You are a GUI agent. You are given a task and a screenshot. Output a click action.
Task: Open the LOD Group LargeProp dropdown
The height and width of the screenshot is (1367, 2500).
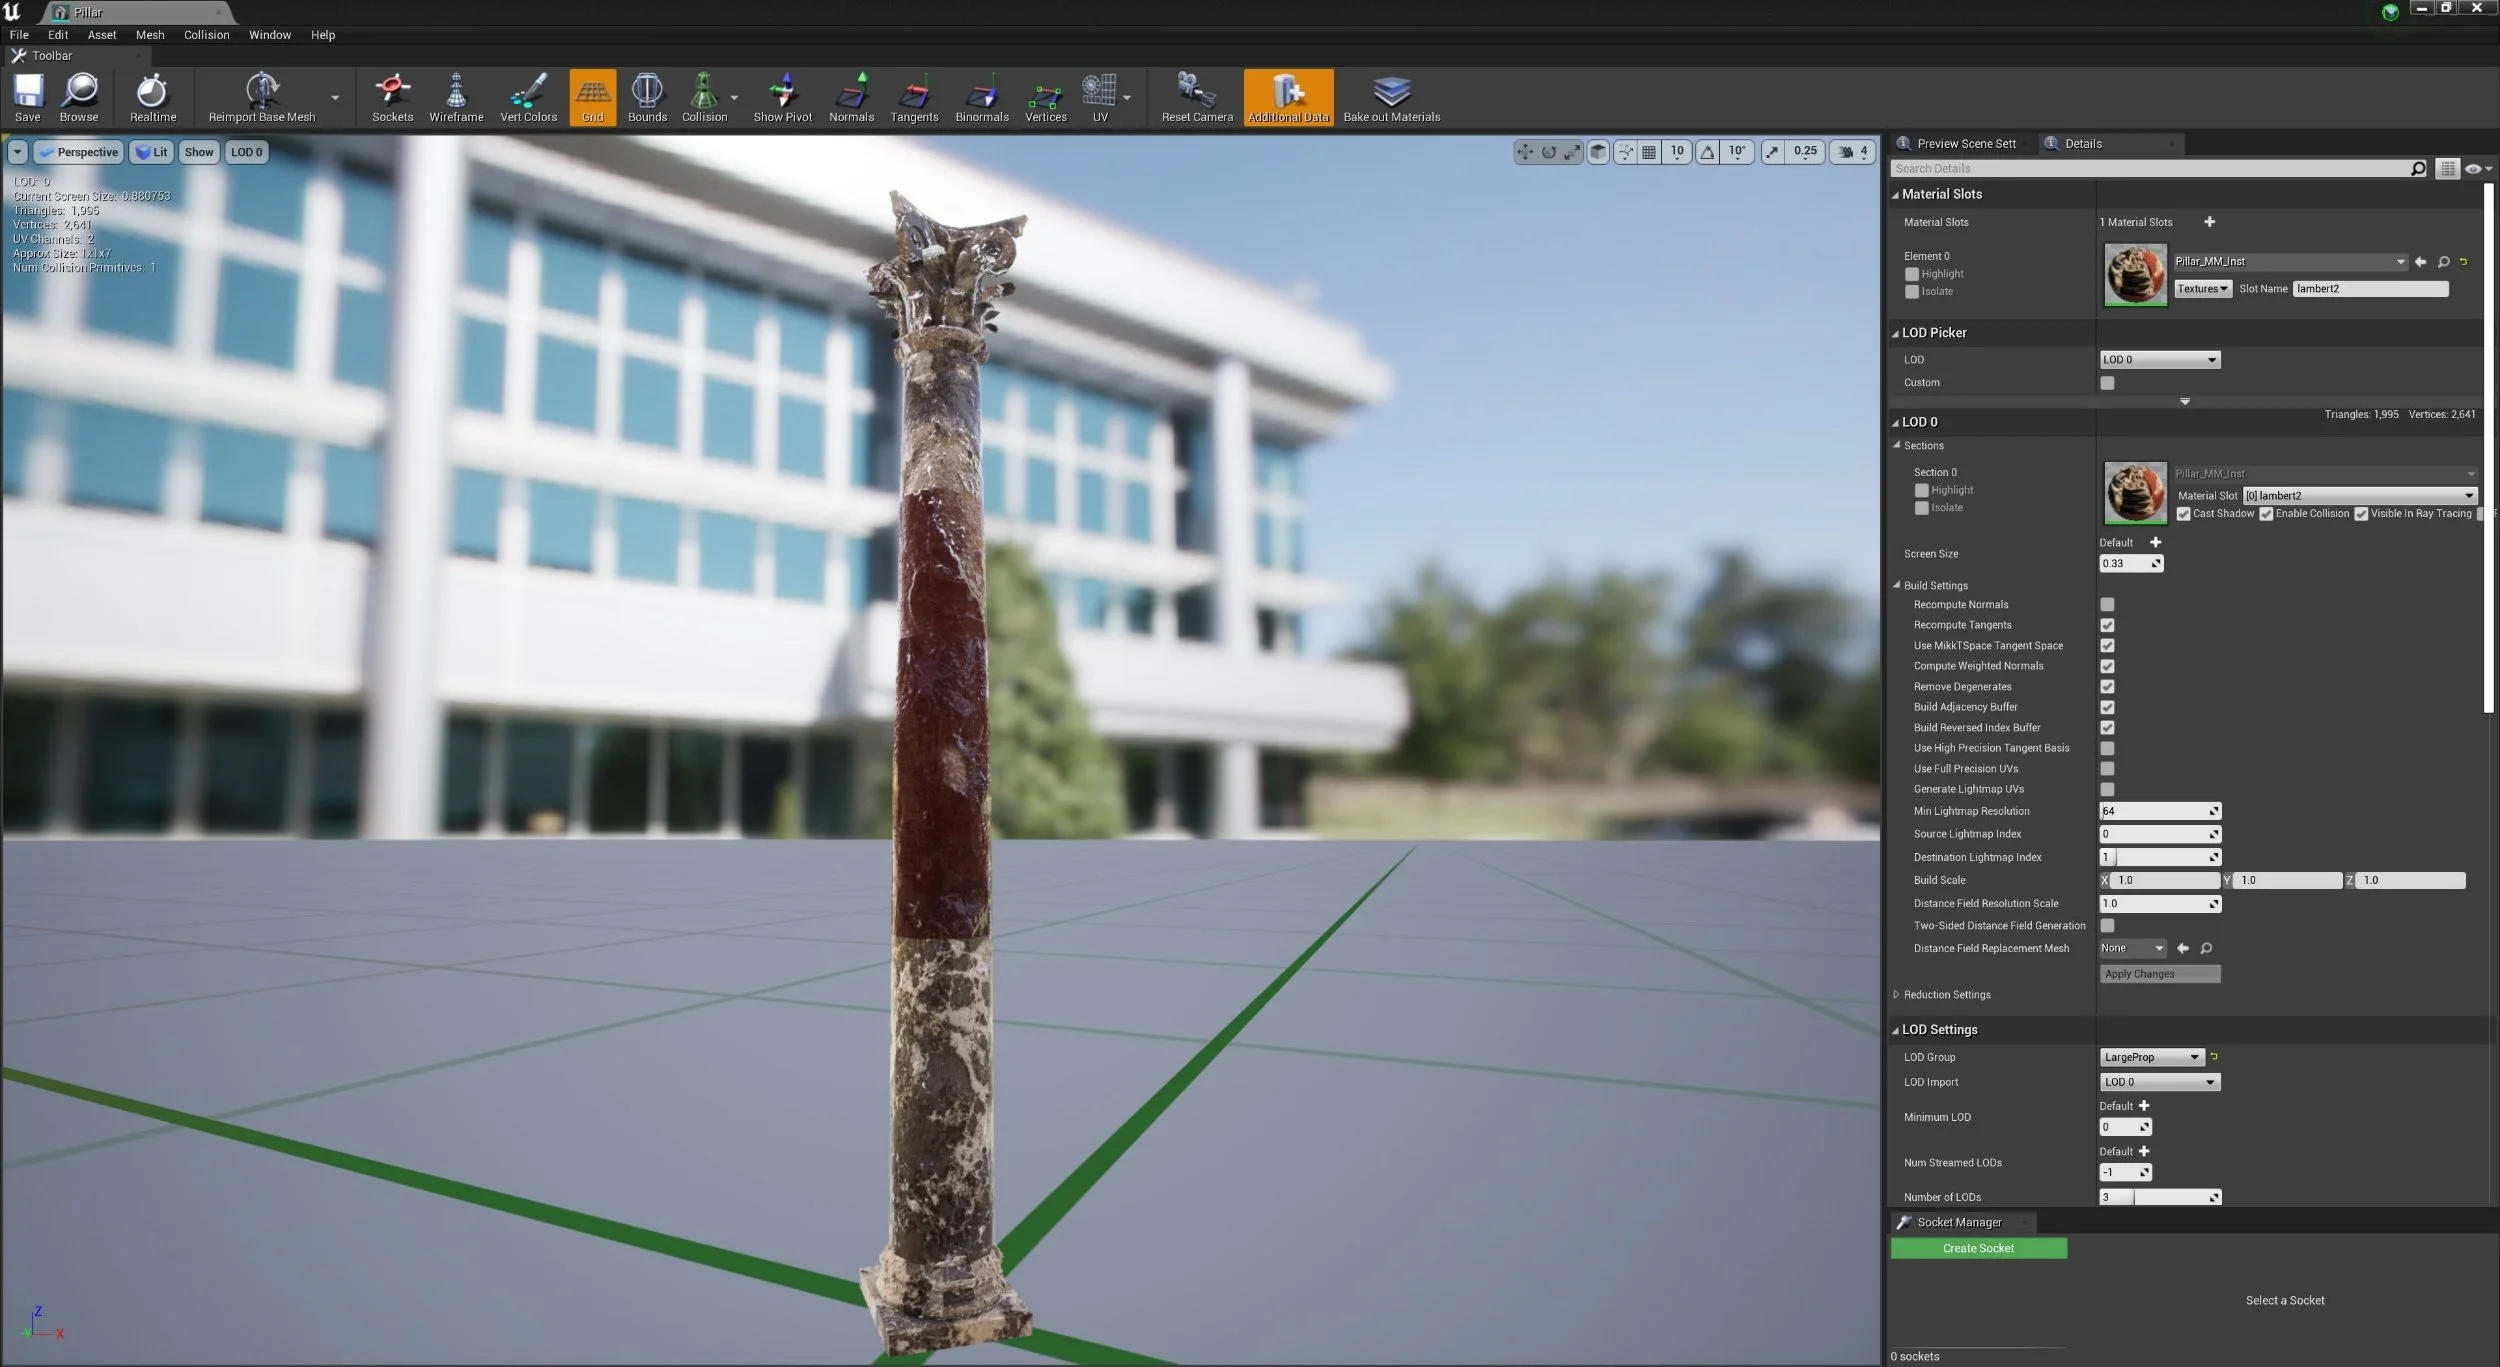click(x=2151, y=1057)
